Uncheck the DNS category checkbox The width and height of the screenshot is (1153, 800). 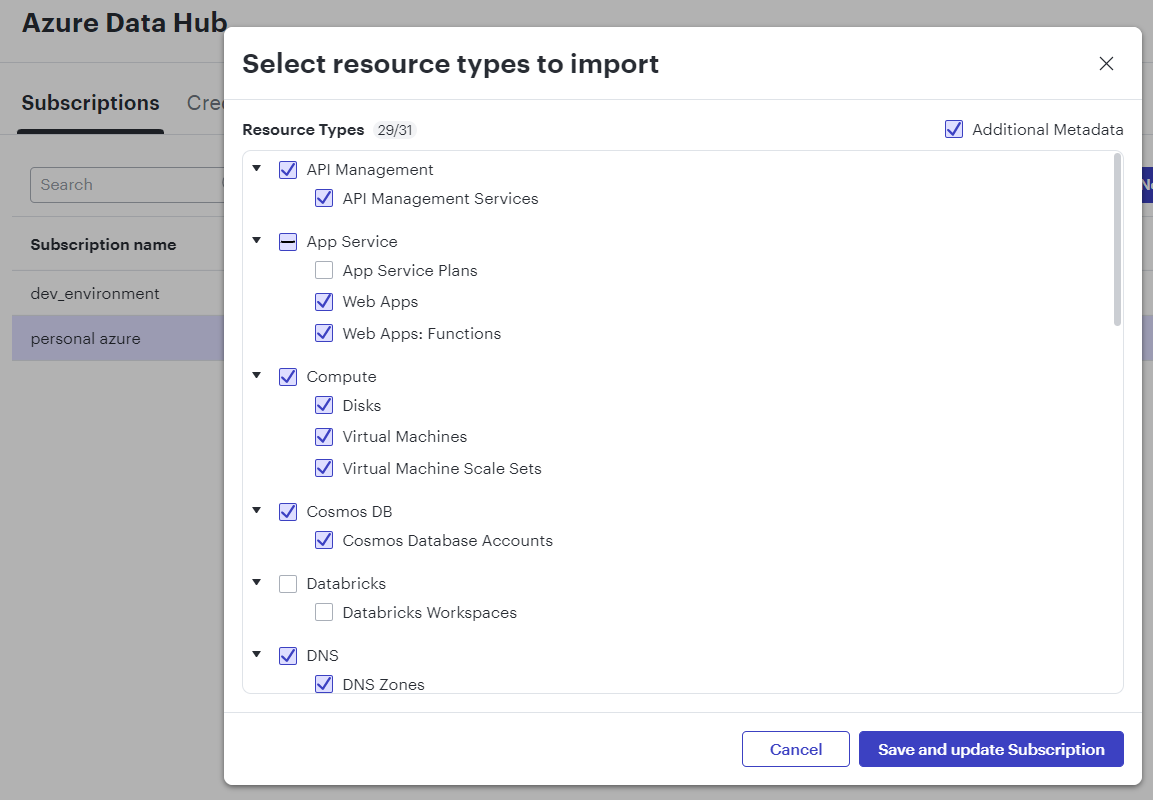[288, 656]
